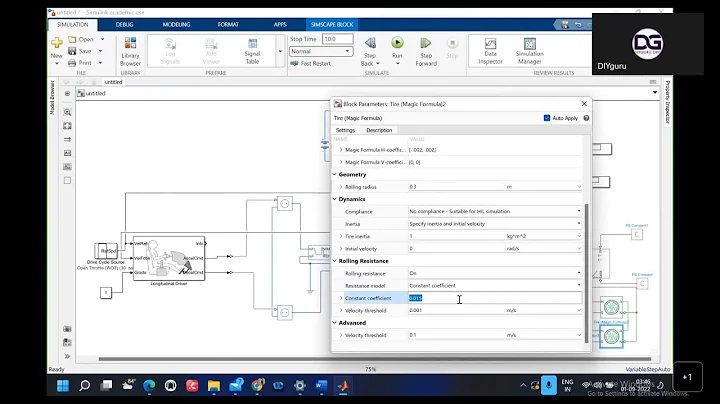Open the Resistance model dropdown

click(x=495, y=286)
